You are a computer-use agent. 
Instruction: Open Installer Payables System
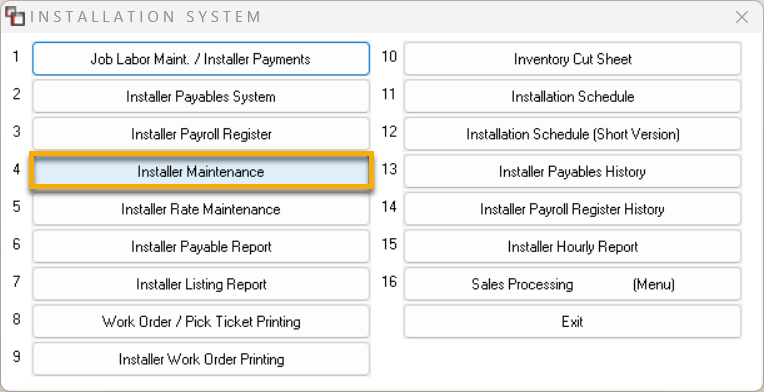click(201, 96)
